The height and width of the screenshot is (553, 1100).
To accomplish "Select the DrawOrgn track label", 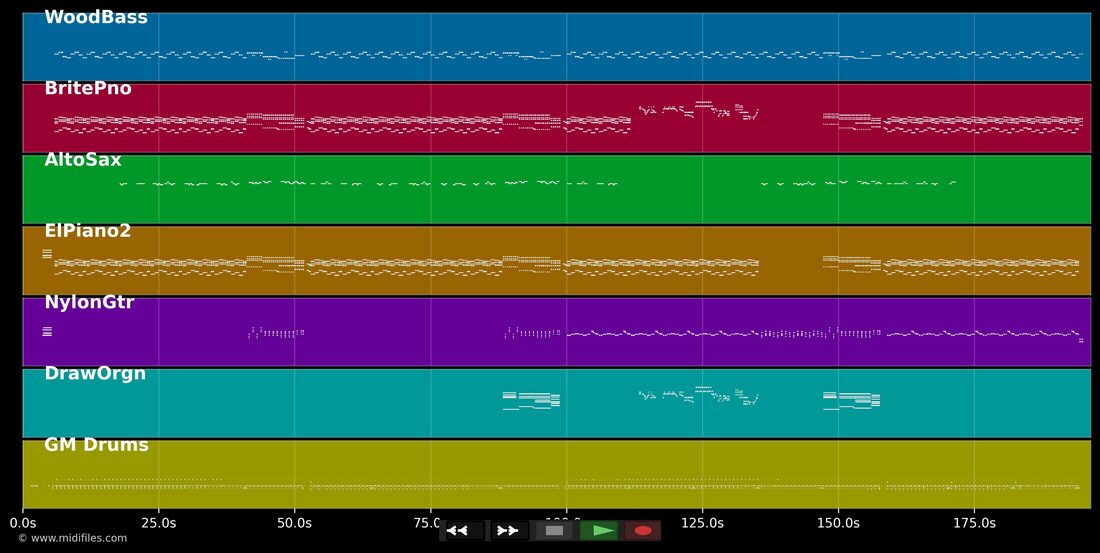I will point(95,373).
